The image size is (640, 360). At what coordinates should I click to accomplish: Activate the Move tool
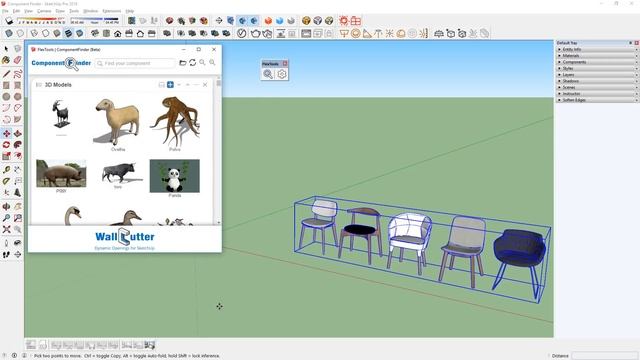click(6, 133)
